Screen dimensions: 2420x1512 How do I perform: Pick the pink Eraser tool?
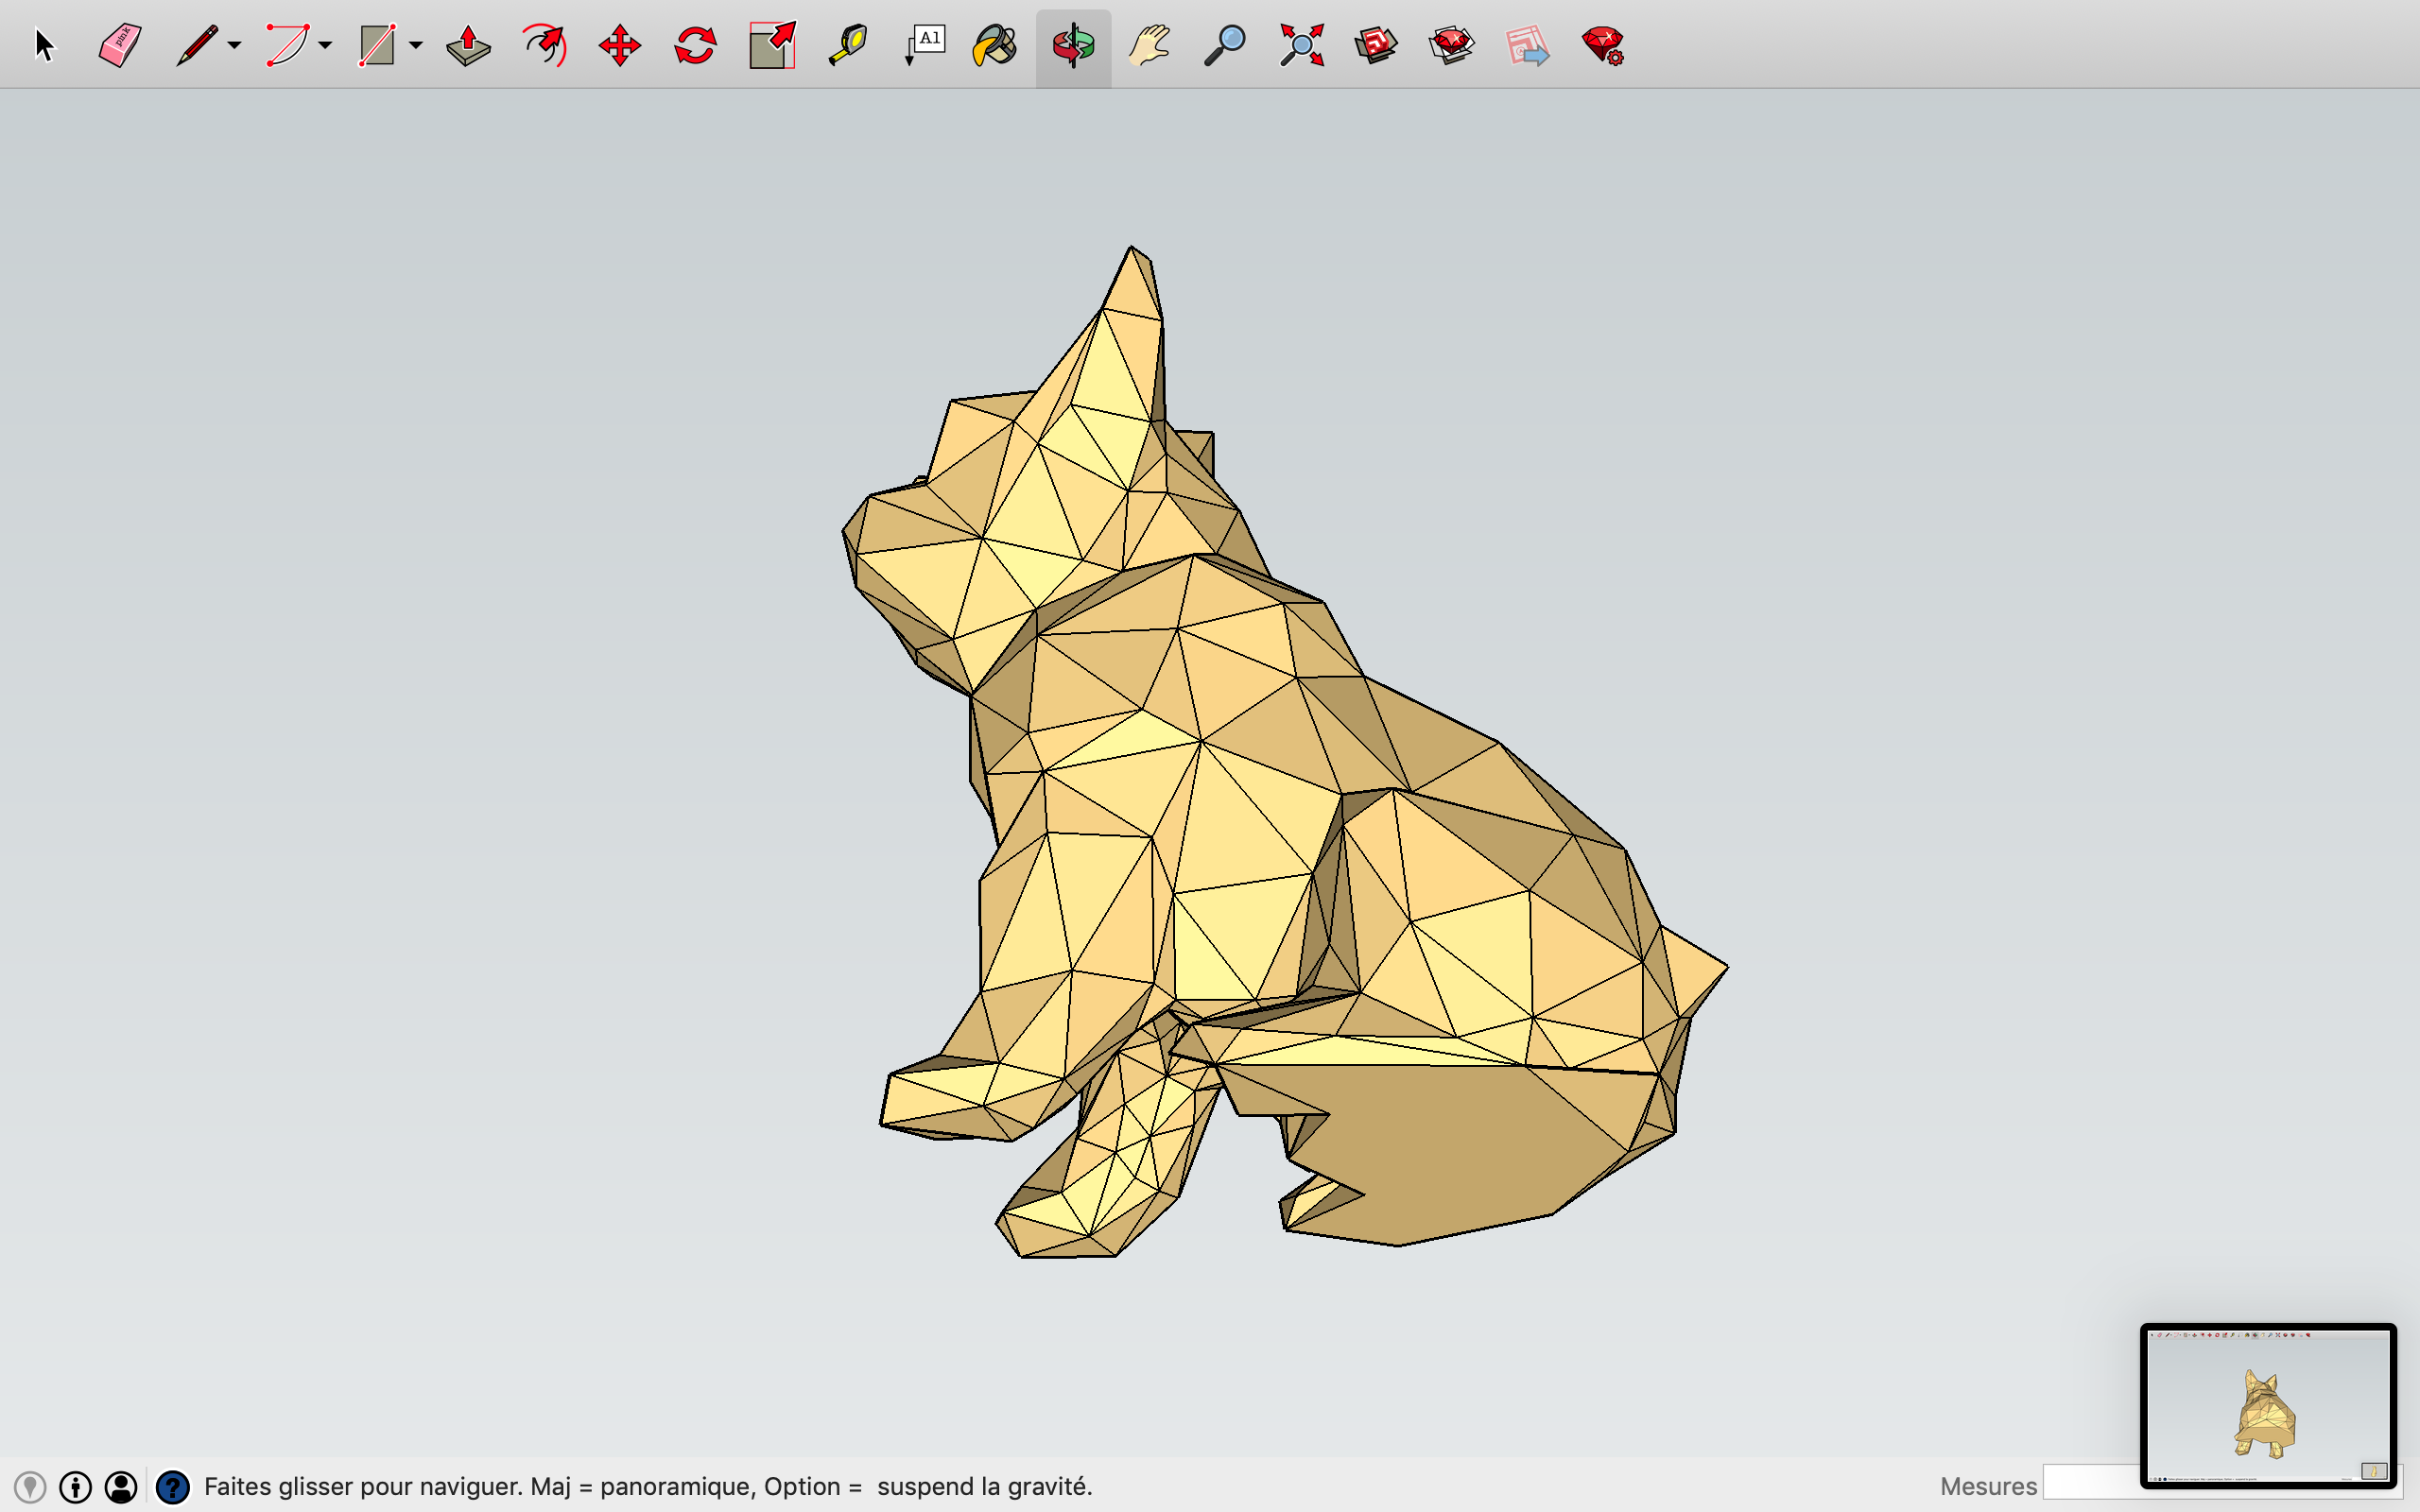tap(120, 45)
